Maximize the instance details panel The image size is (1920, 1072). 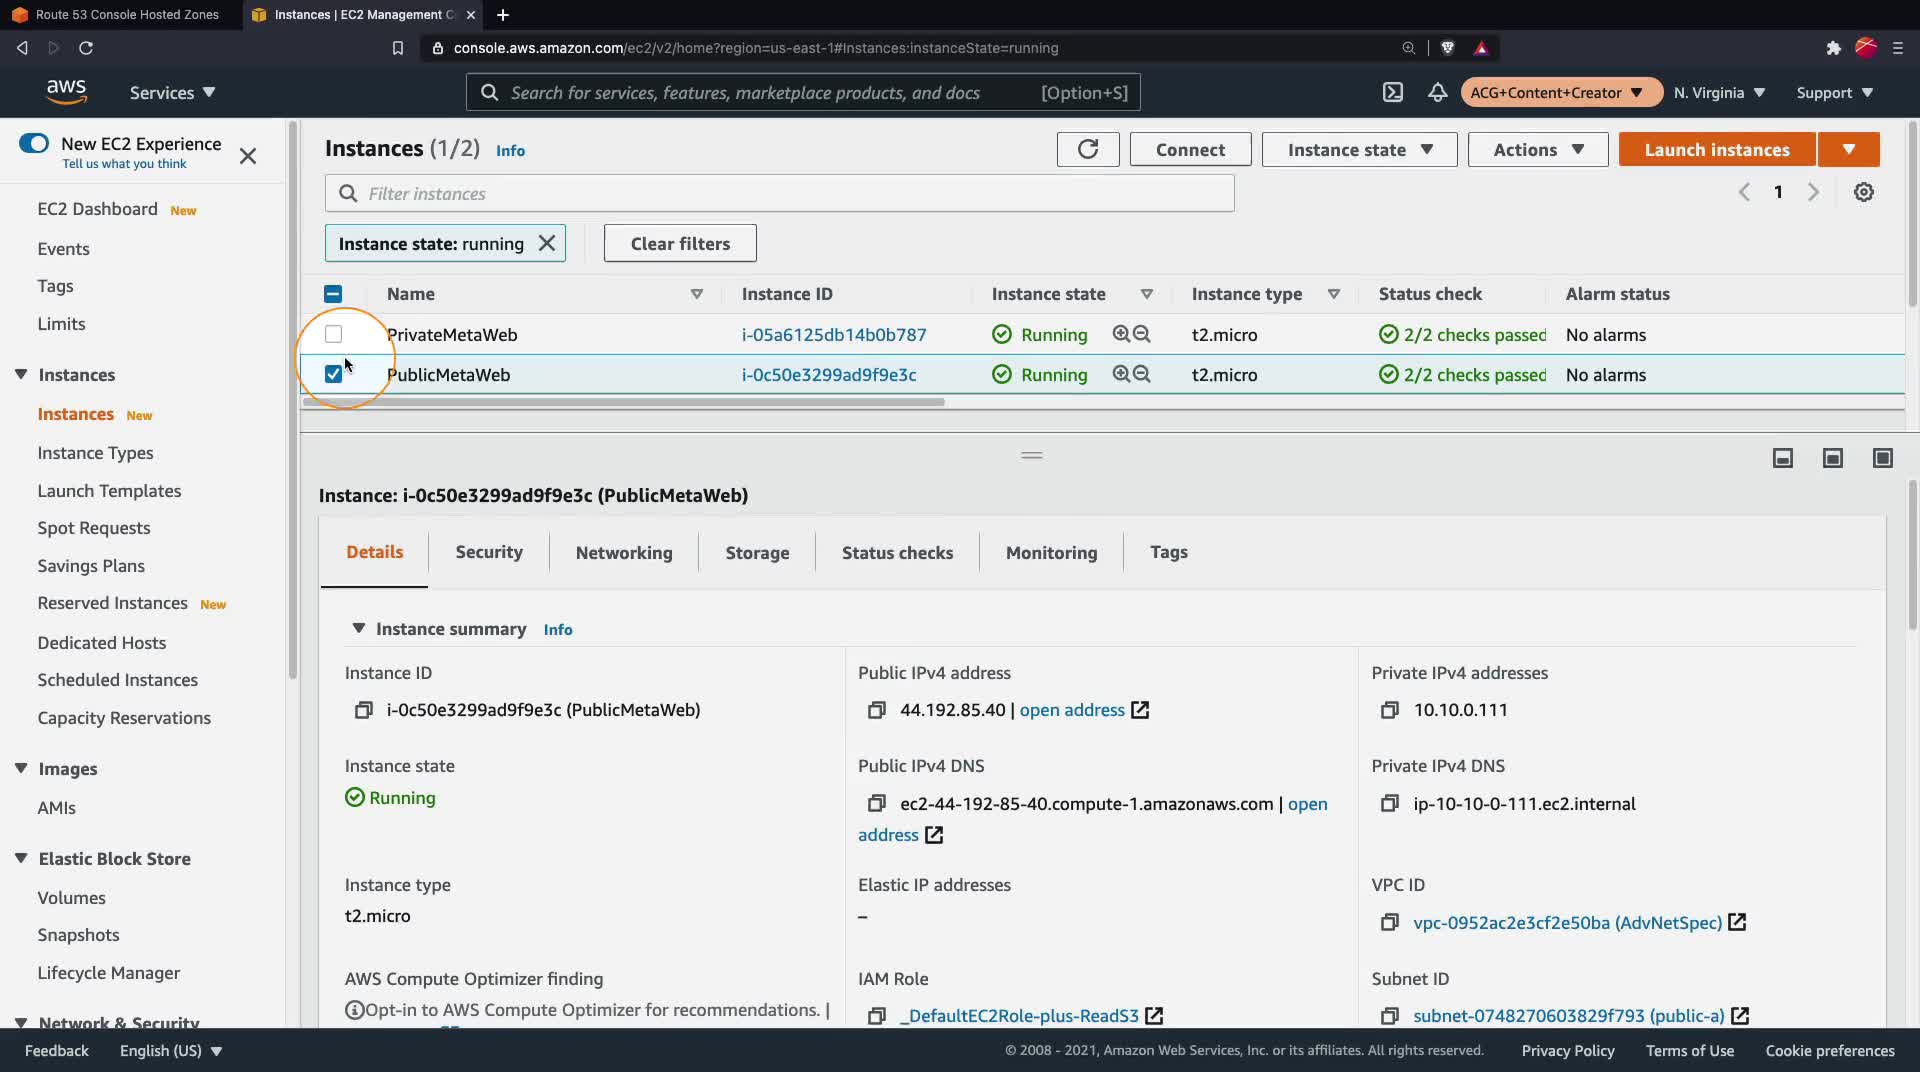(x=1882, y=458)
